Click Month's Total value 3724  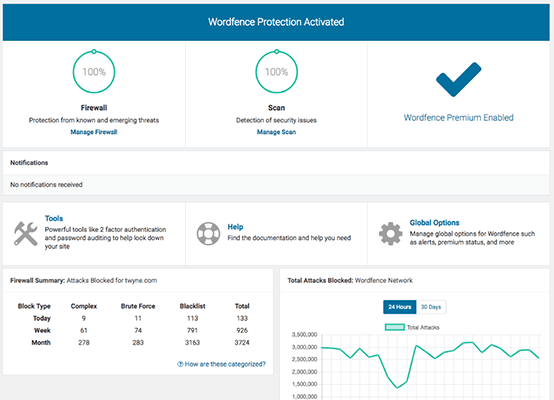tap(242, 342)
